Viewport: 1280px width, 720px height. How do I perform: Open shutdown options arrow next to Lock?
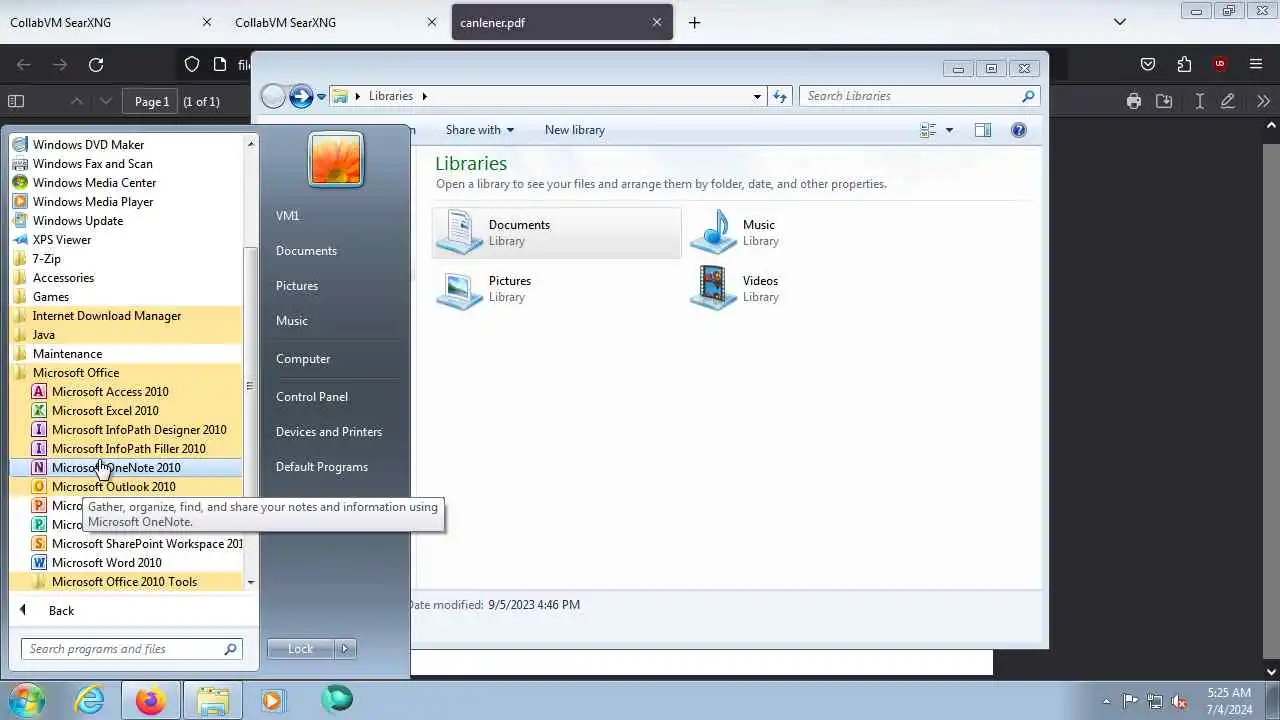(x=345, y=649)
